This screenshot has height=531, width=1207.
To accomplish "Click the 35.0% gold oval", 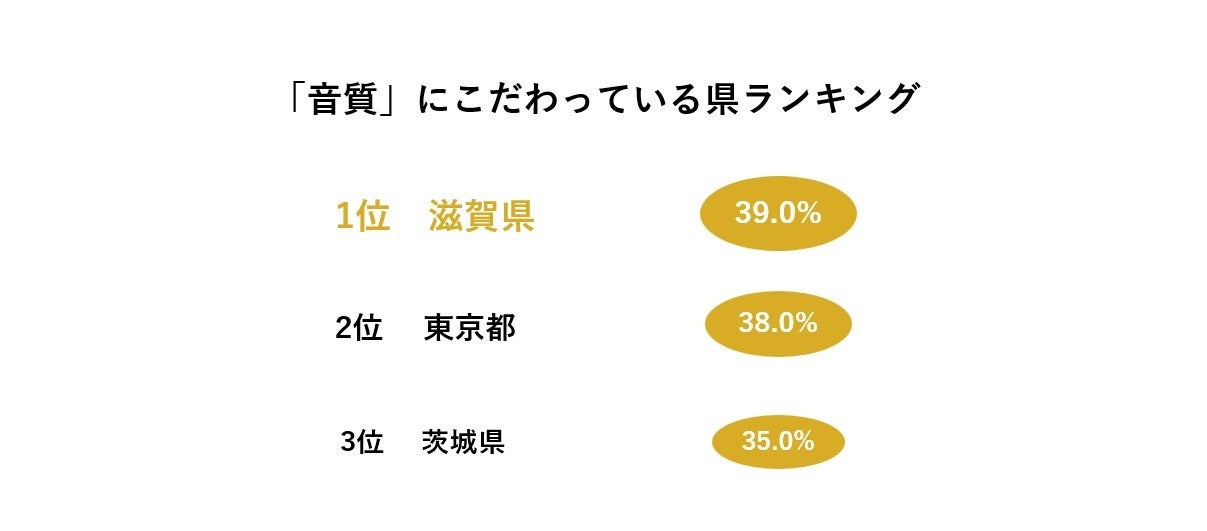I will [778, 441].
